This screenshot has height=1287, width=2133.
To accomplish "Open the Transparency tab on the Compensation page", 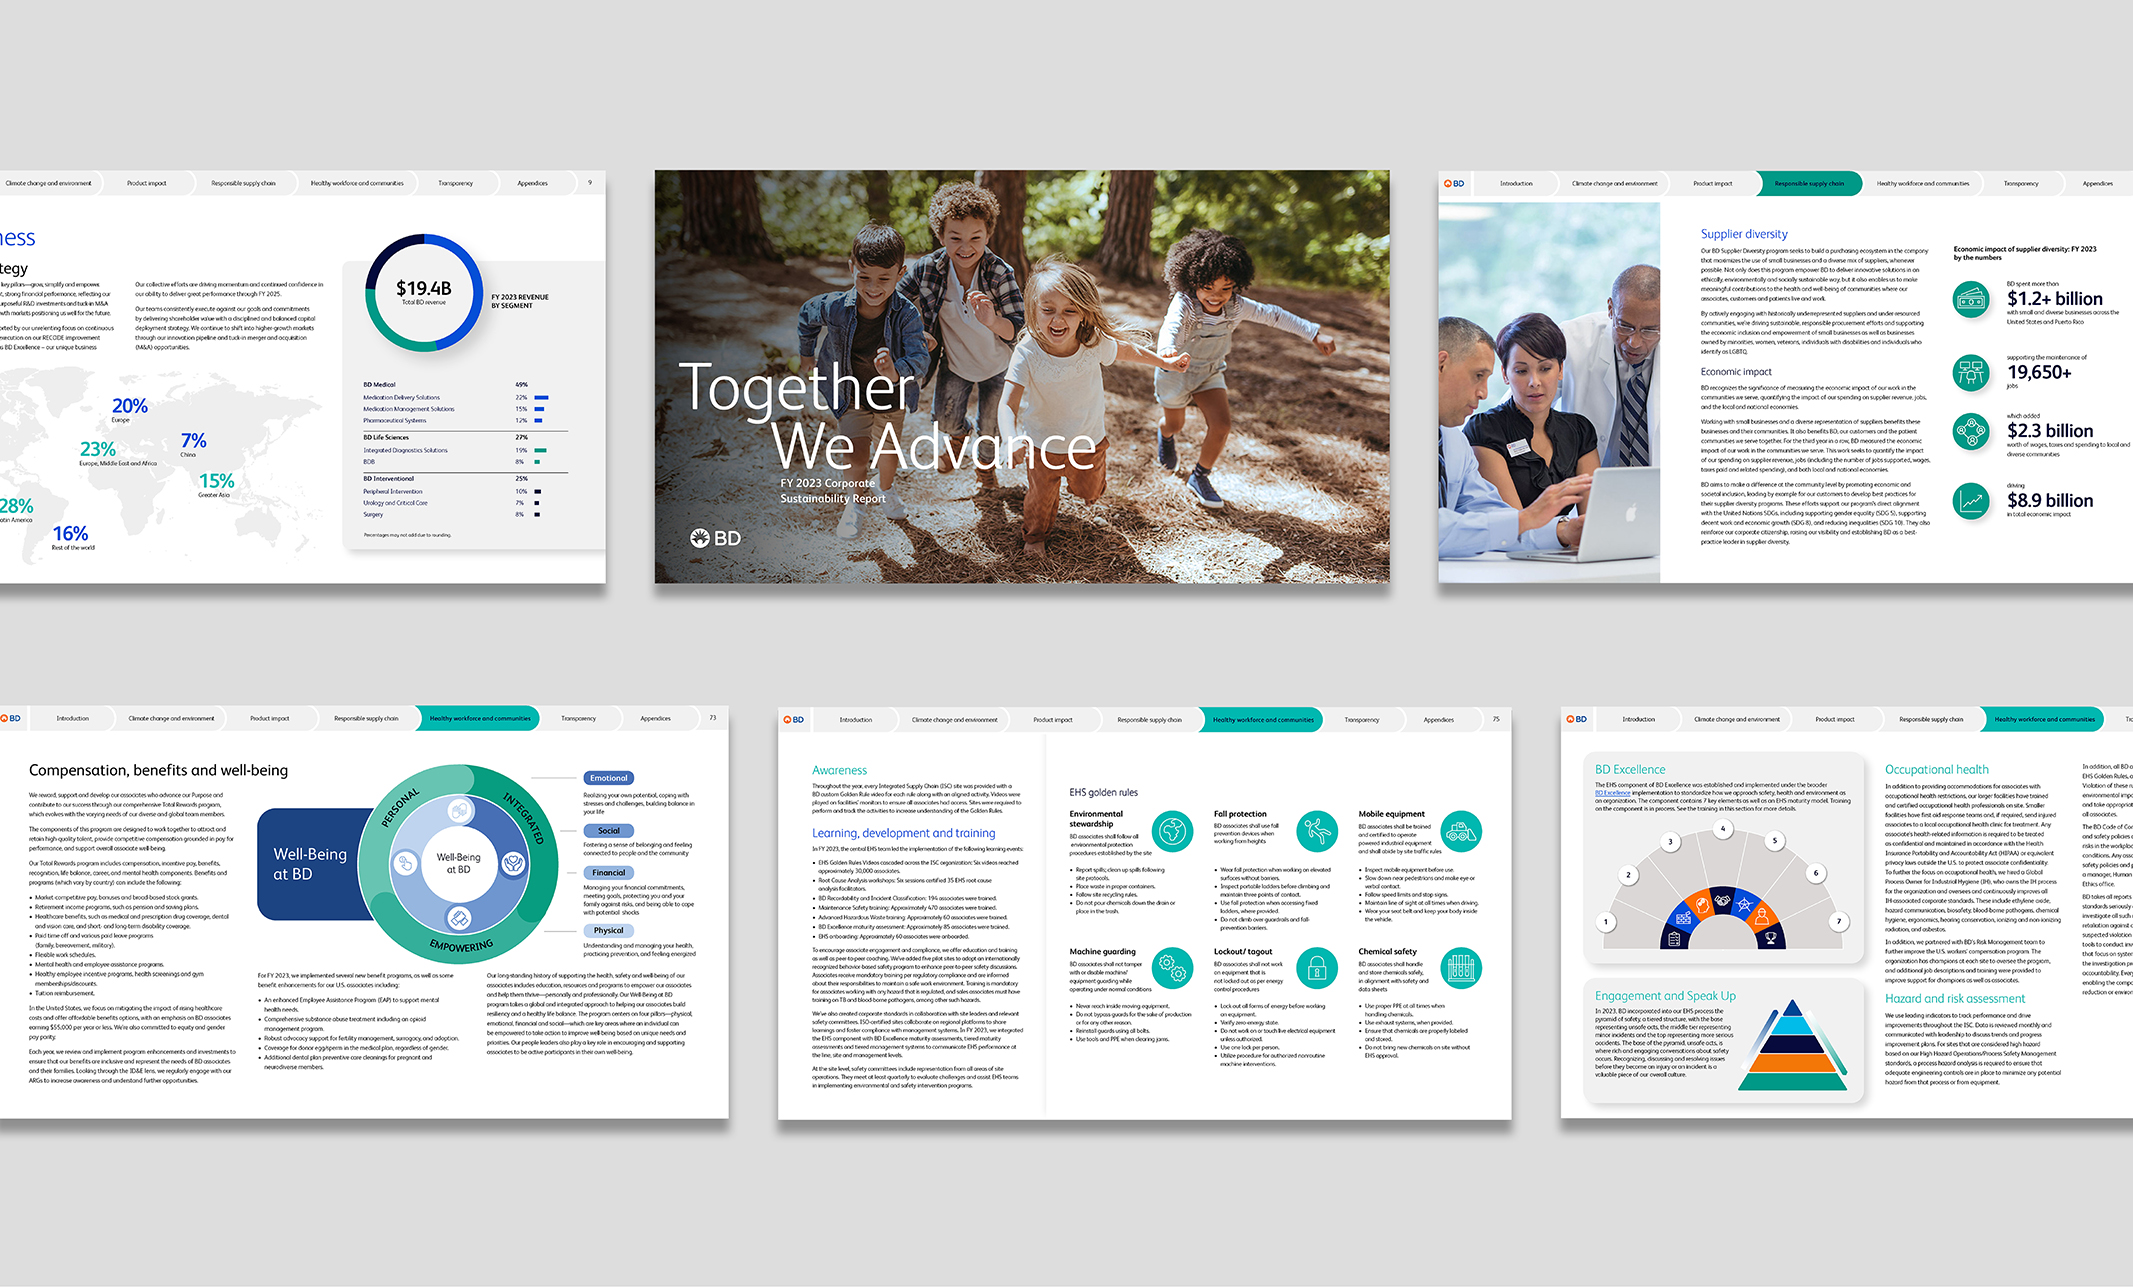I will [578, 718].
